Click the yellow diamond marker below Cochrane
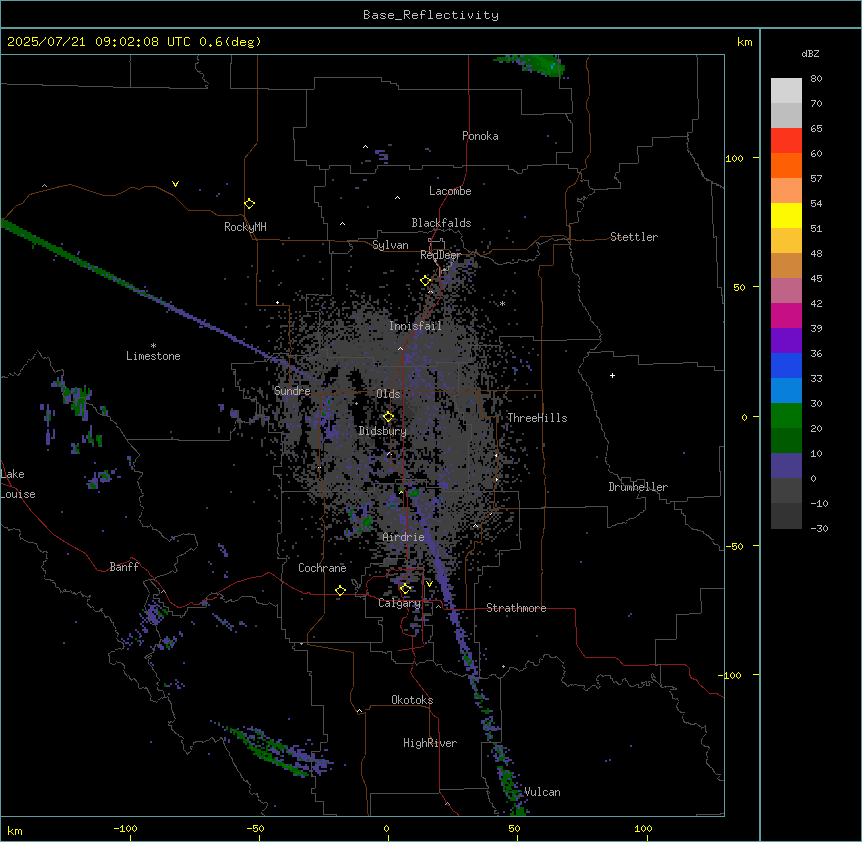 (340, 591)
